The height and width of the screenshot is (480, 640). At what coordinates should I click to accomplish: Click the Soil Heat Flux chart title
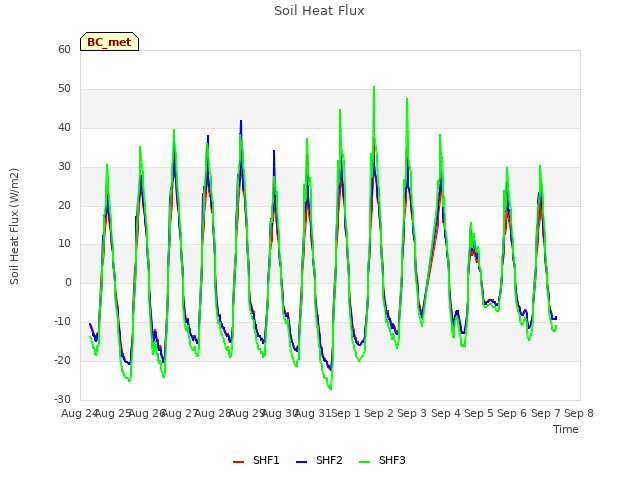tap(319, 11)
